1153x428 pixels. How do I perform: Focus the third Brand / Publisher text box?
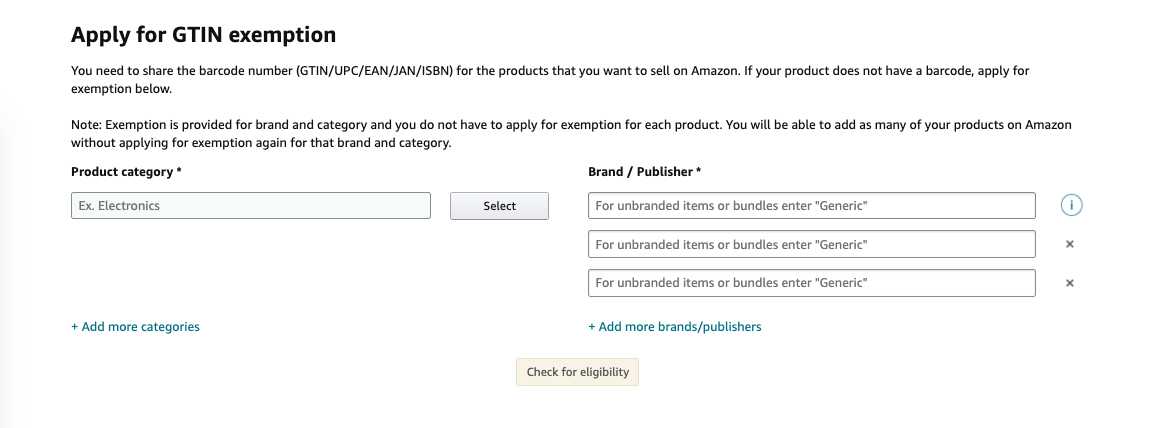click(x=812, y=283)
